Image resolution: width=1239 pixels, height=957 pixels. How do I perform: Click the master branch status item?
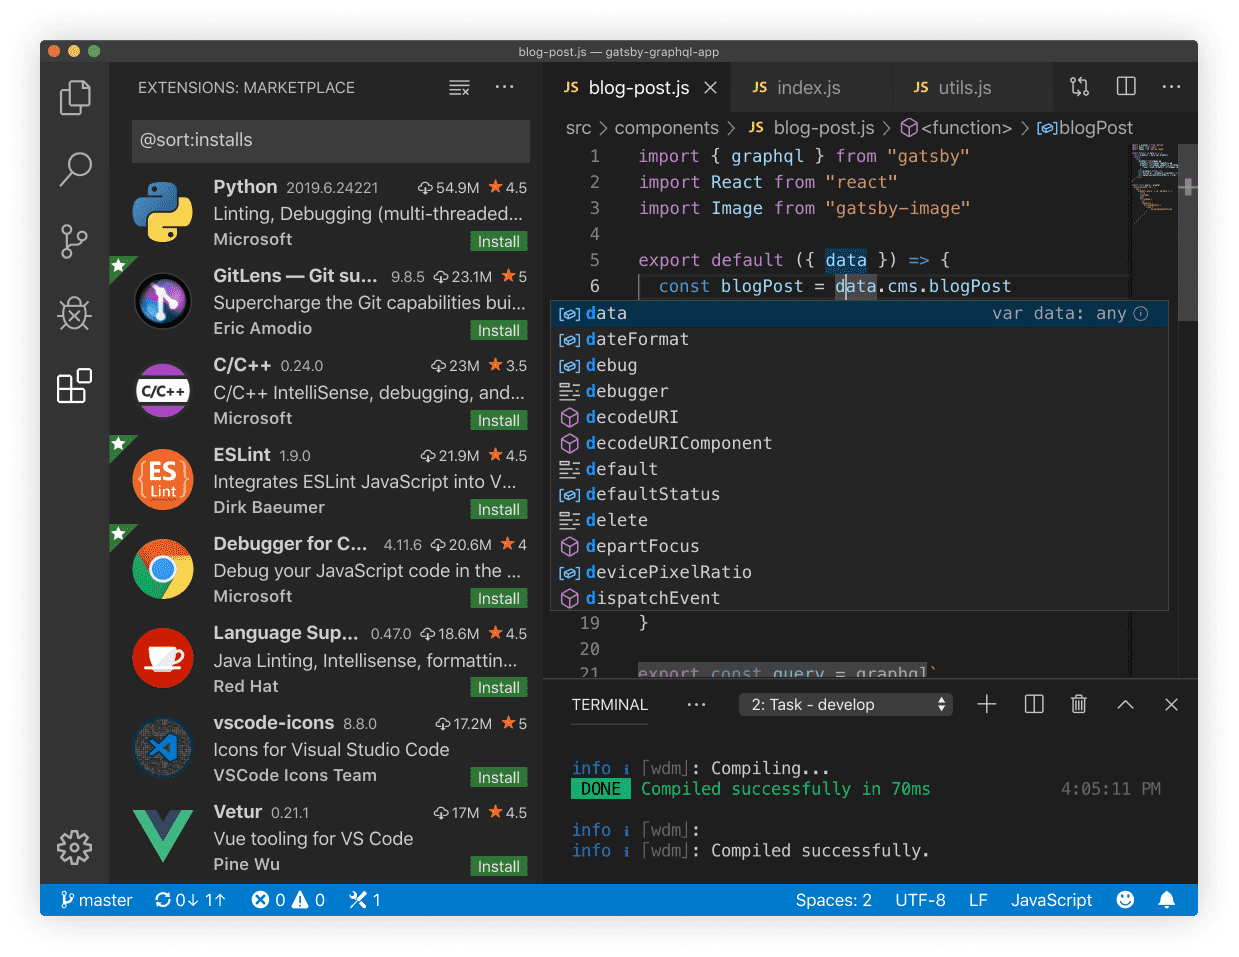pyautogui.click(x=96, y=900)
